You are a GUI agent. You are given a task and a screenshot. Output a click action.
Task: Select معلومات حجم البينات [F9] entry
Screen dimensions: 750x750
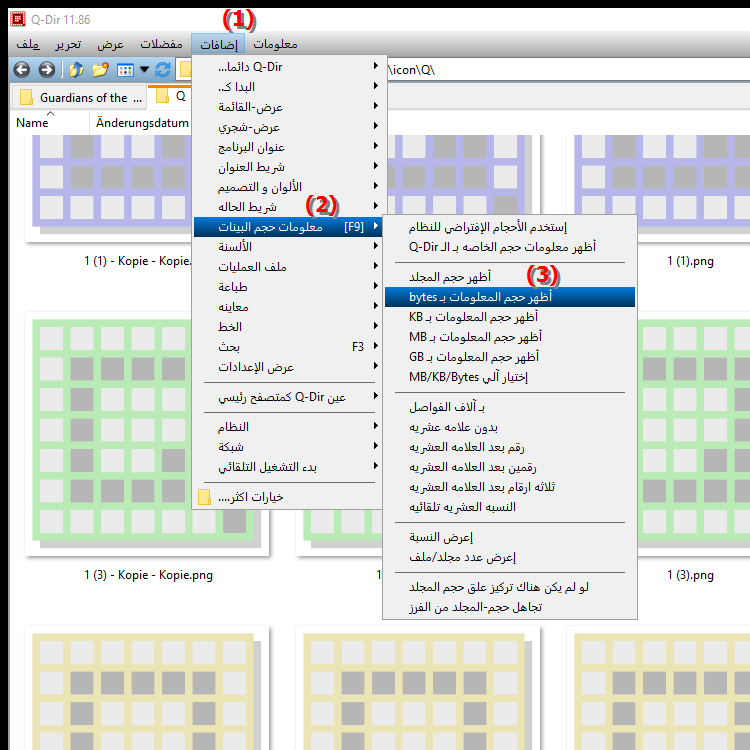(x=287, y=227)
